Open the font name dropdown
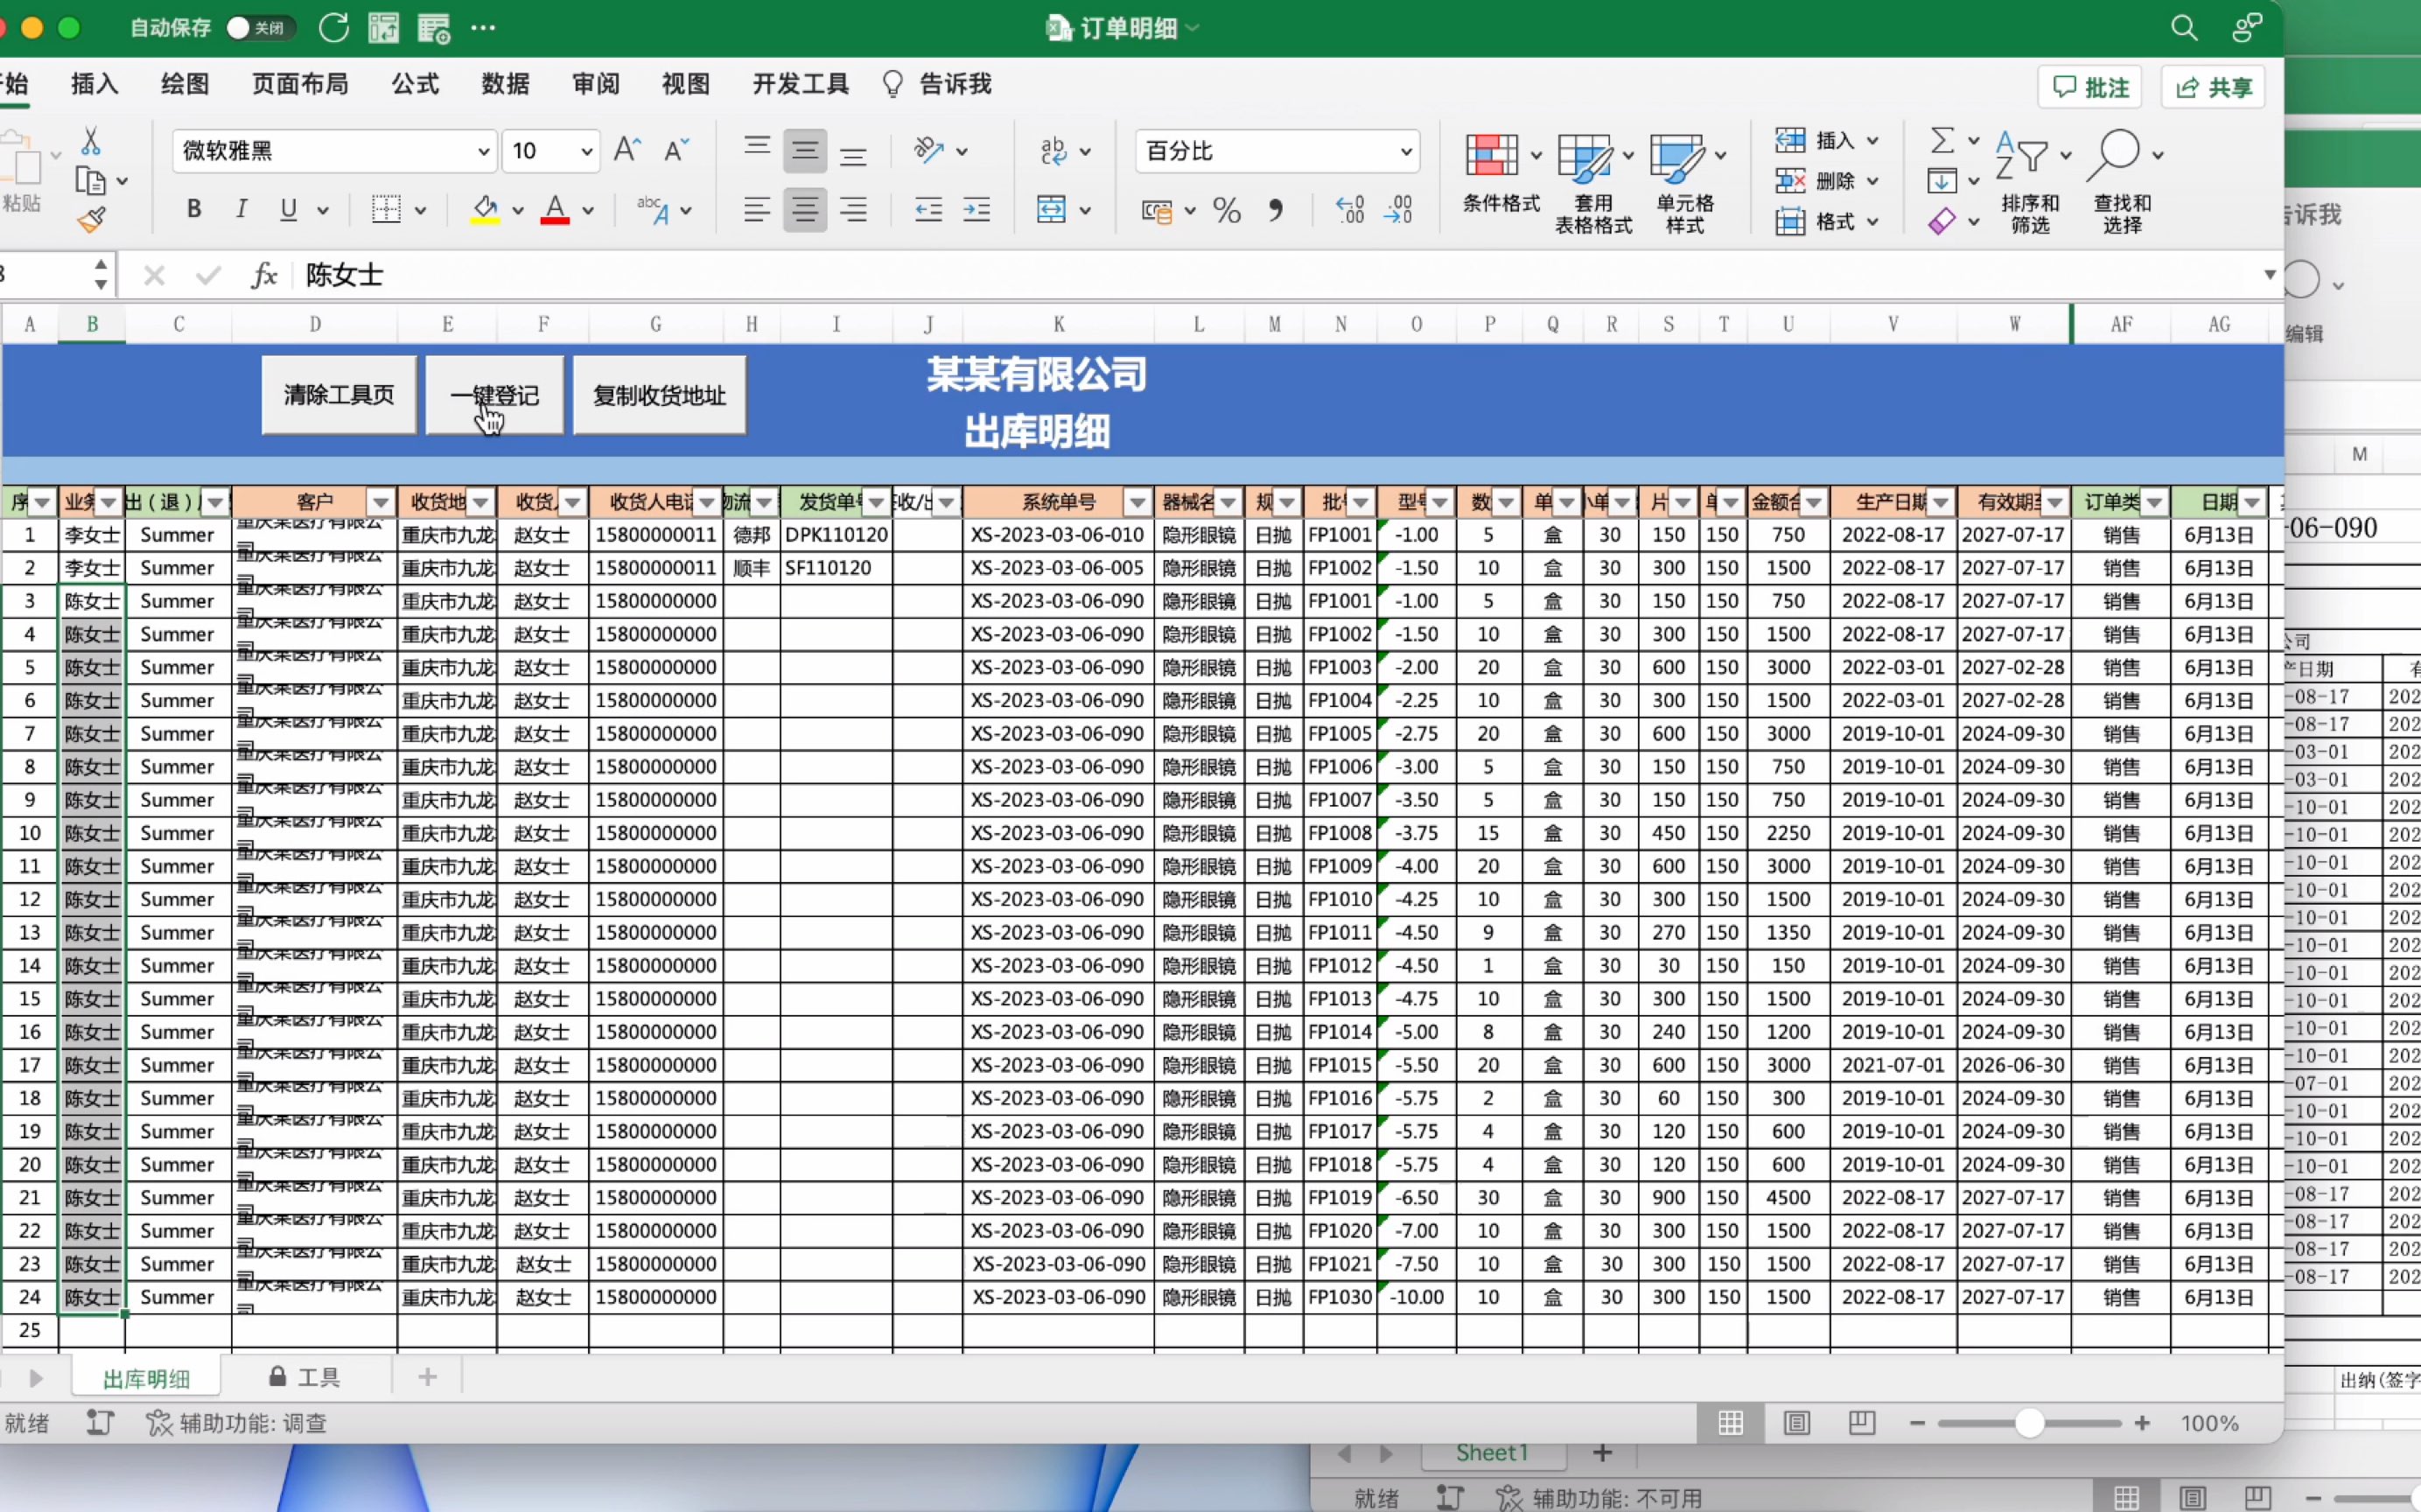 pyautogui.click(x=483, y=152)
